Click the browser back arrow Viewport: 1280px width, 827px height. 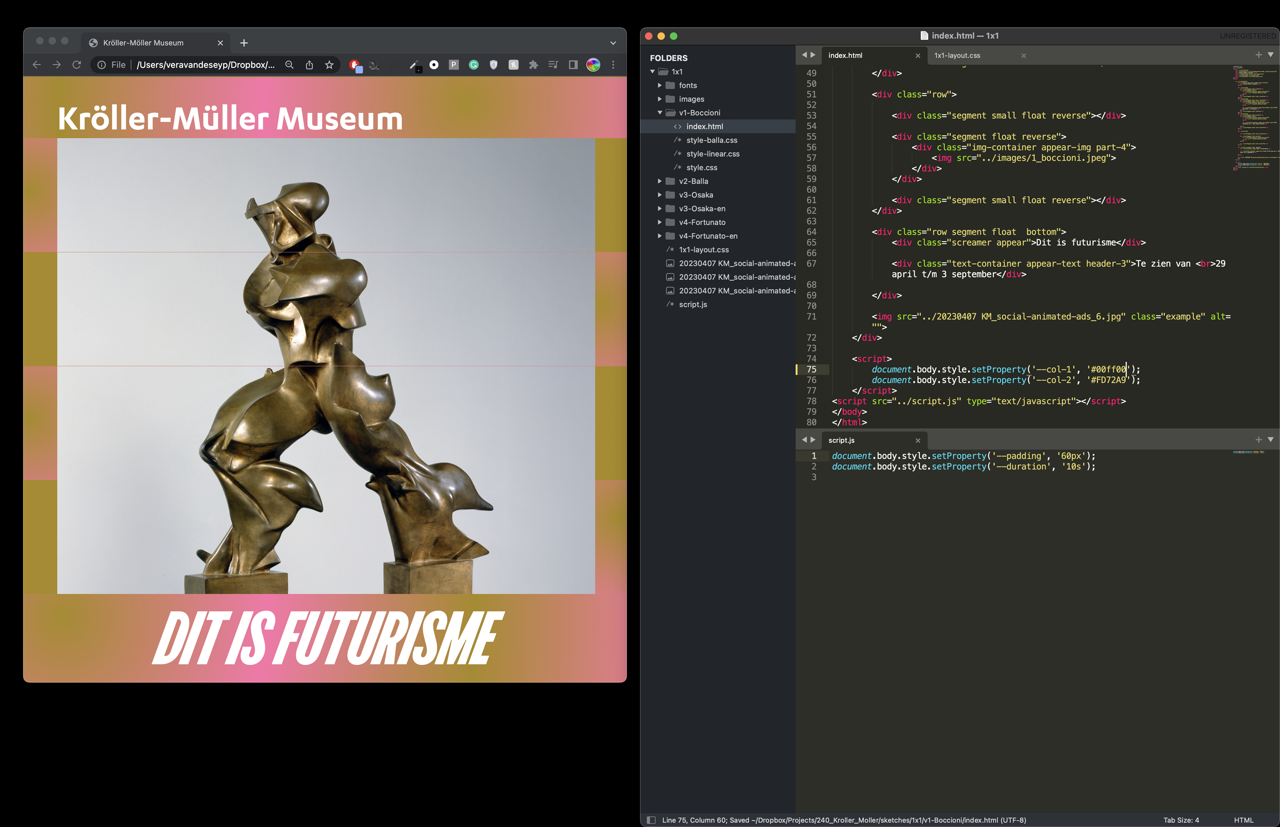(x=37, y=65)
